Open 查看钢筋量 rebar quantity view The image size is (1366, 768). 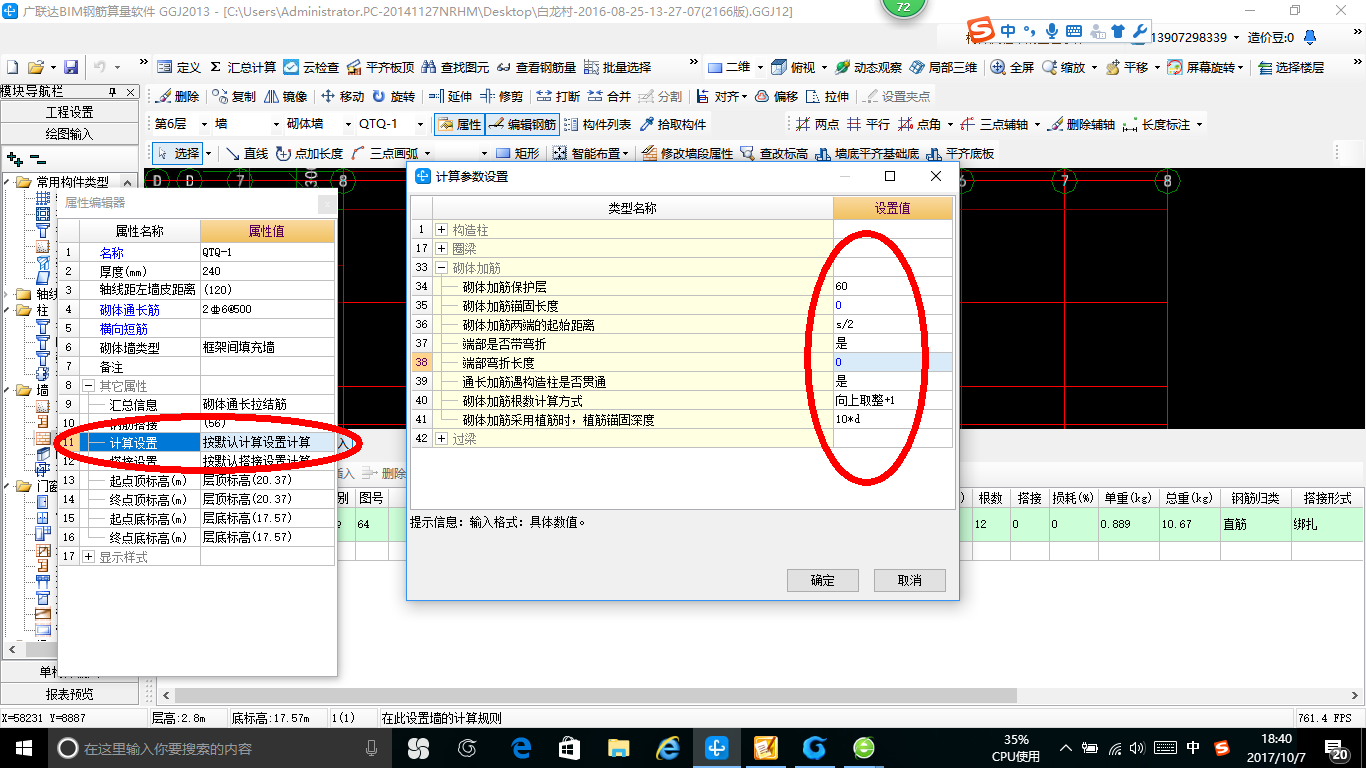pyautogui.click(x=536, y=67)
